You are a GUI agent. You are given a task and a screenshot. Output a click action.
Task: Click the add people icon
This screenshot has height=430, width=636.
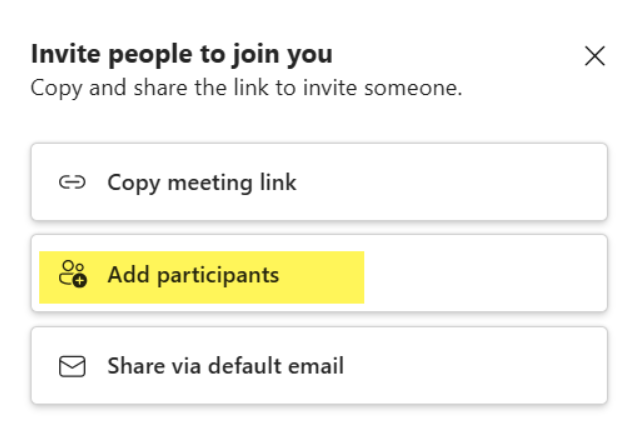(x=72, y=274)
